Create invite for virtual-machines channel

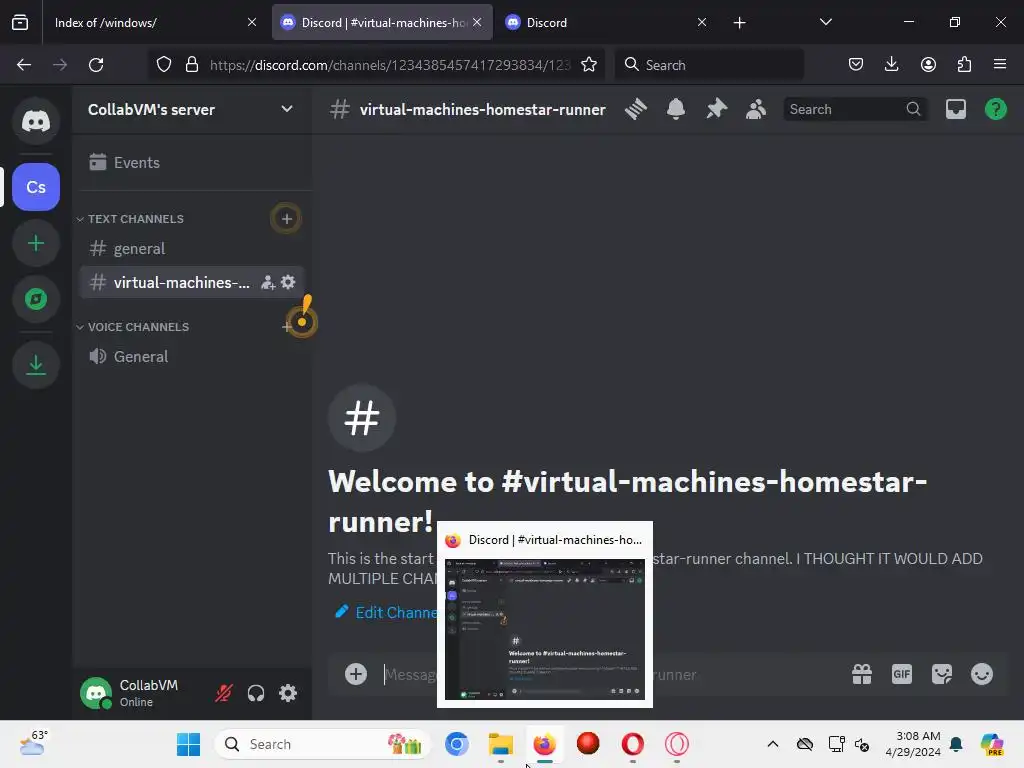(268, 282)
